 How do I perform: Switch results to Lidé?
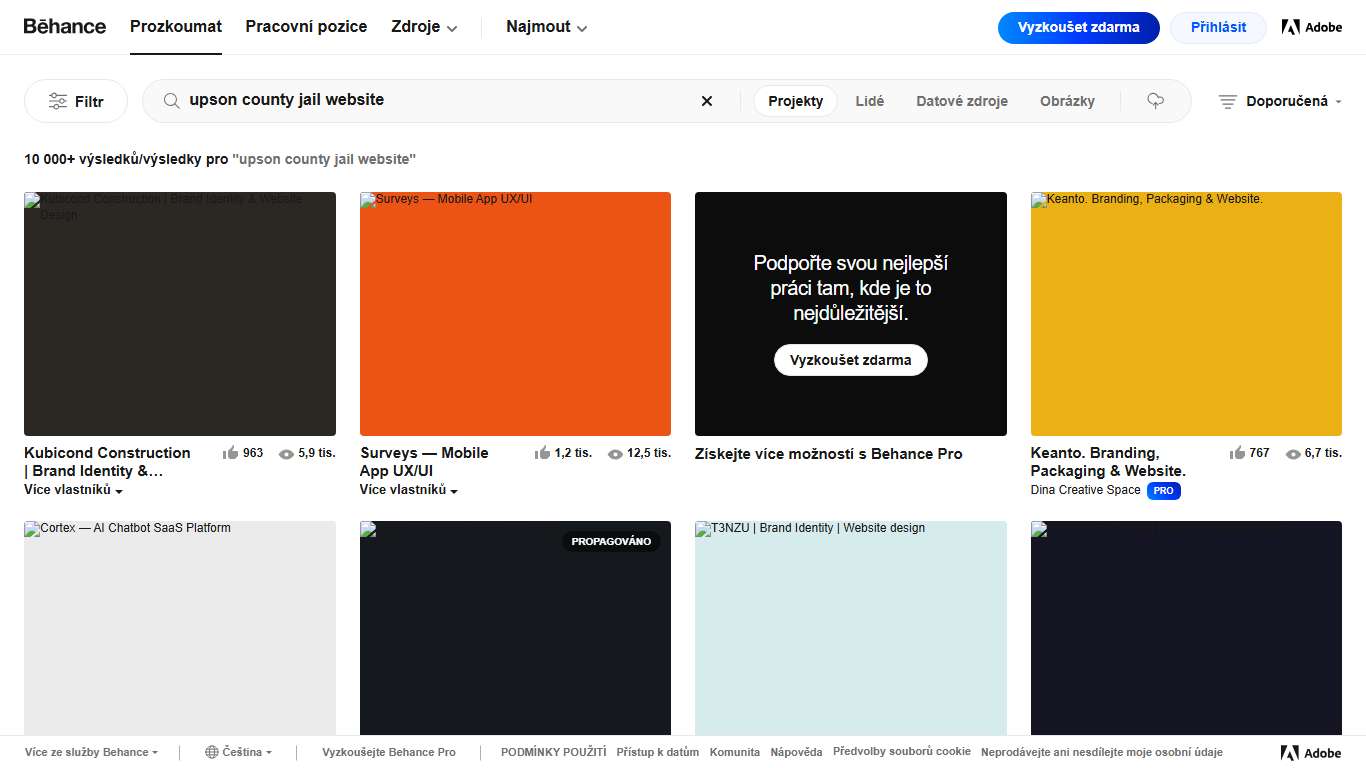869,100
